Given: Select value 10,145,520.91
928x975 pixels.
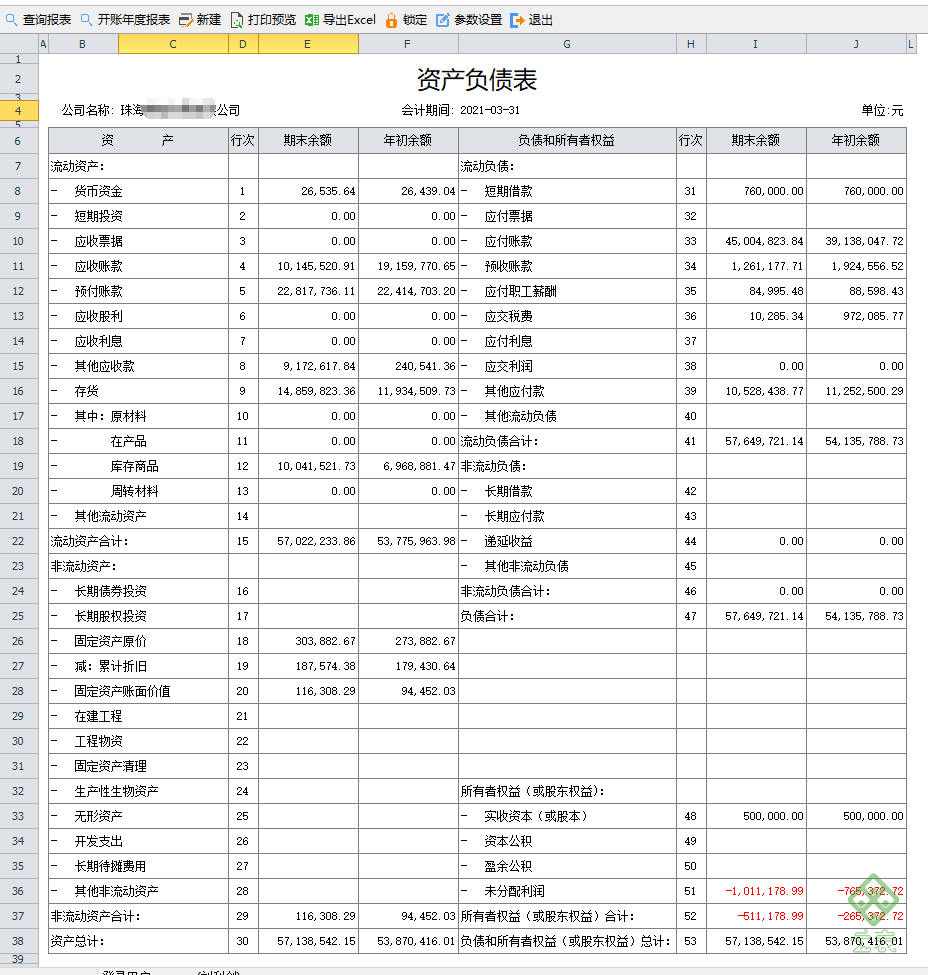Looking at the screenshot, I should pyautogui.click(x=309, y=266).
